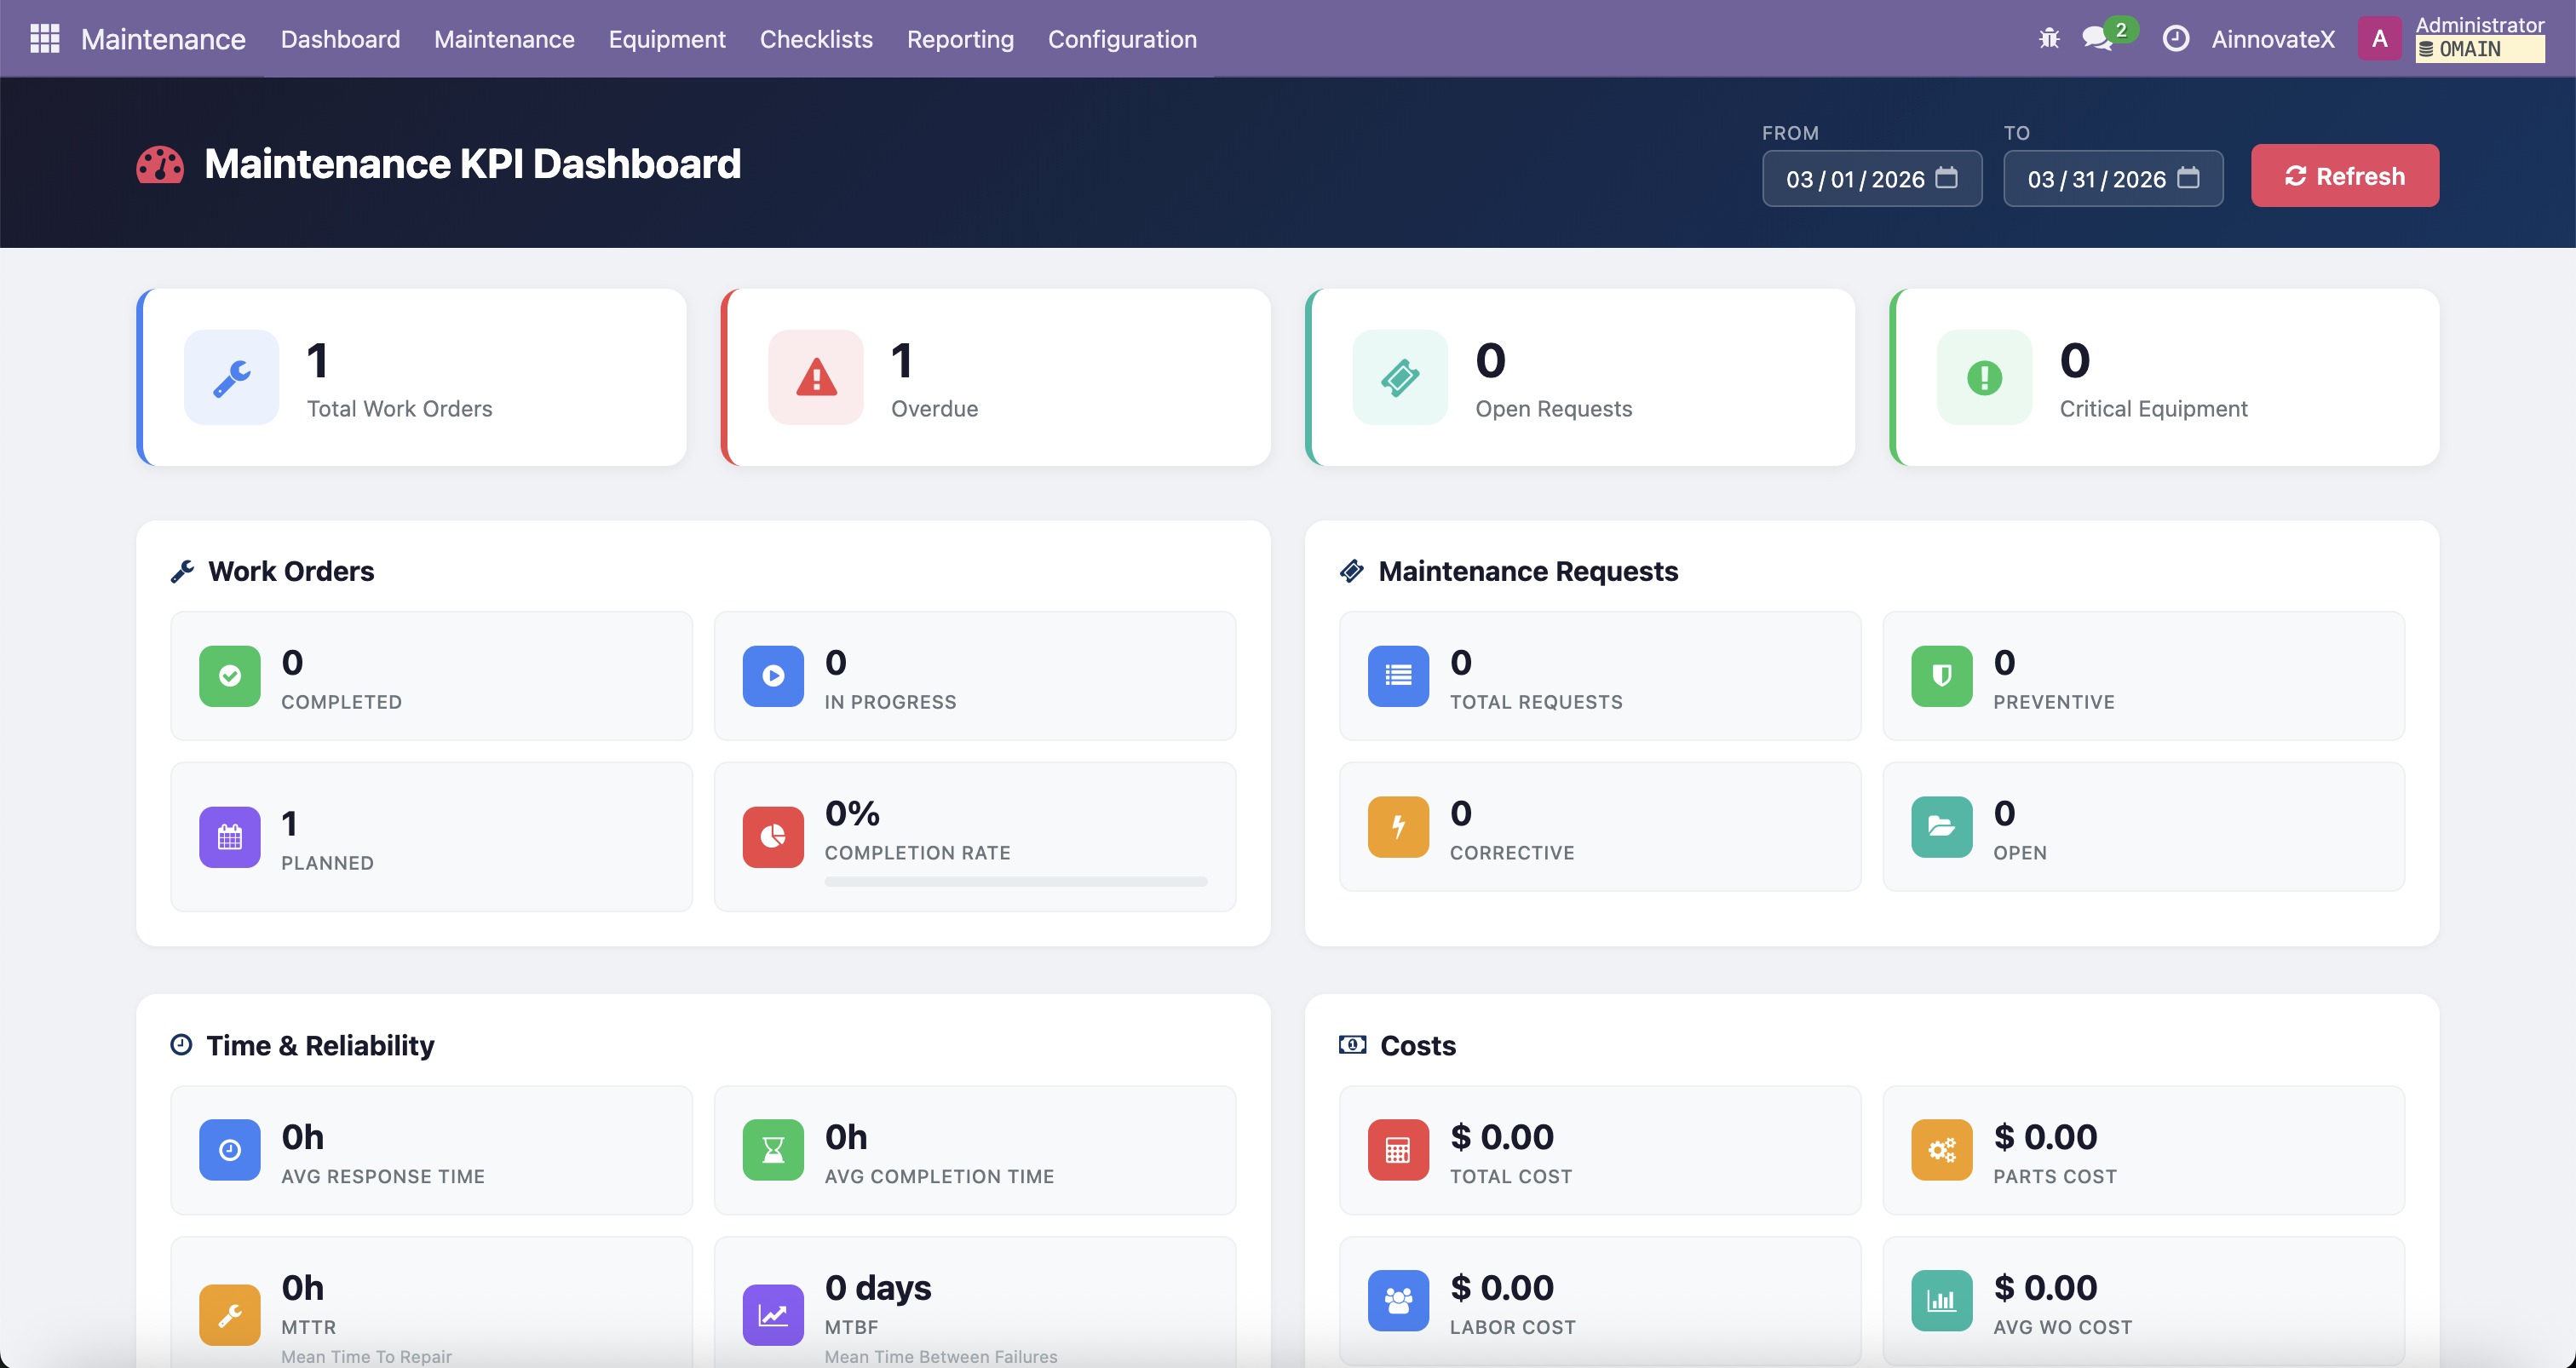Click the activities clock icon
The width and height of the screenshot is (2576, 1368).
tap(2175, 39)
